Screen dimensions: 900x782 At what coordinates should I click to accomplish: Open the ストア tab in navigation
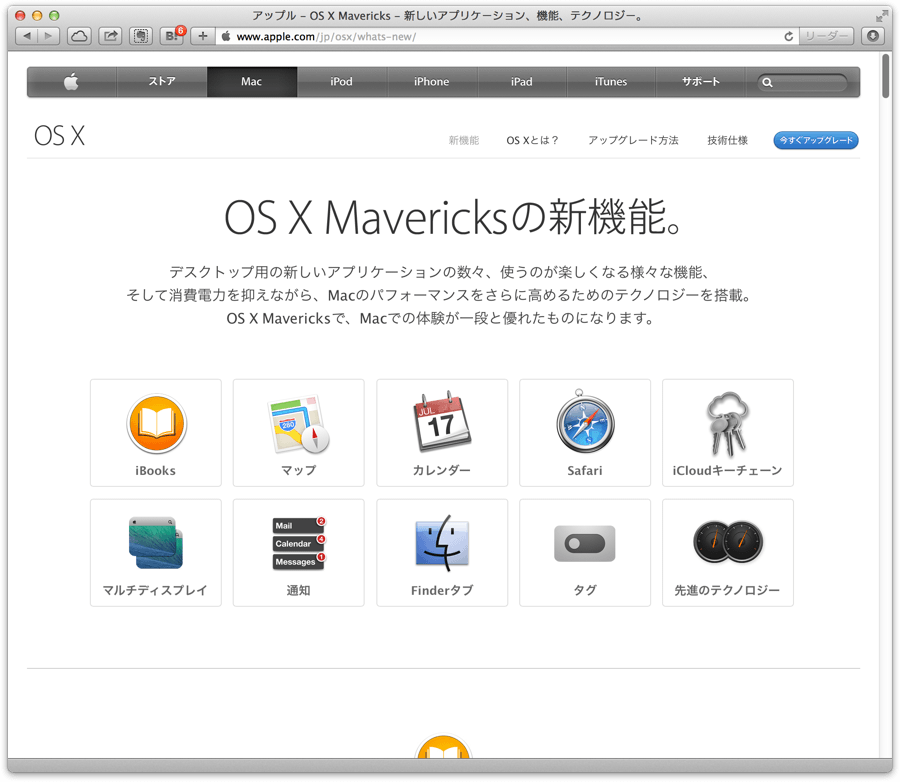[x=162, y=82]
